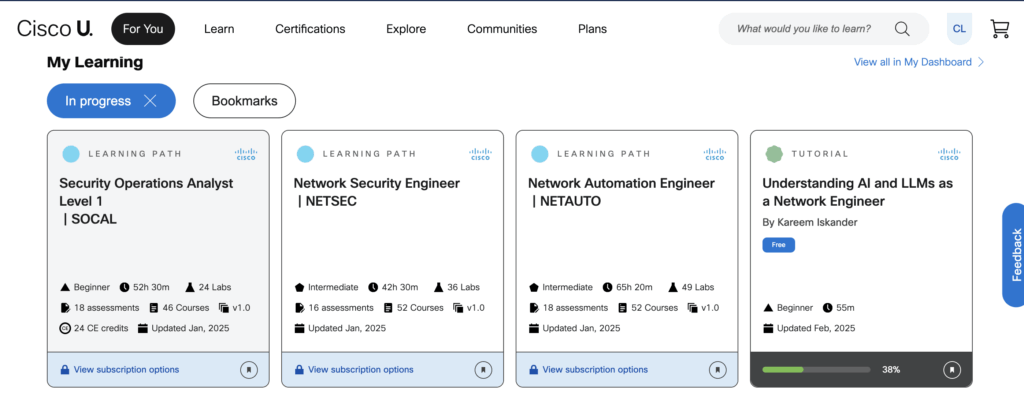Click the 38% tutorial progress bar
This screenshot has height=415, width=1024.
(816, 370)
